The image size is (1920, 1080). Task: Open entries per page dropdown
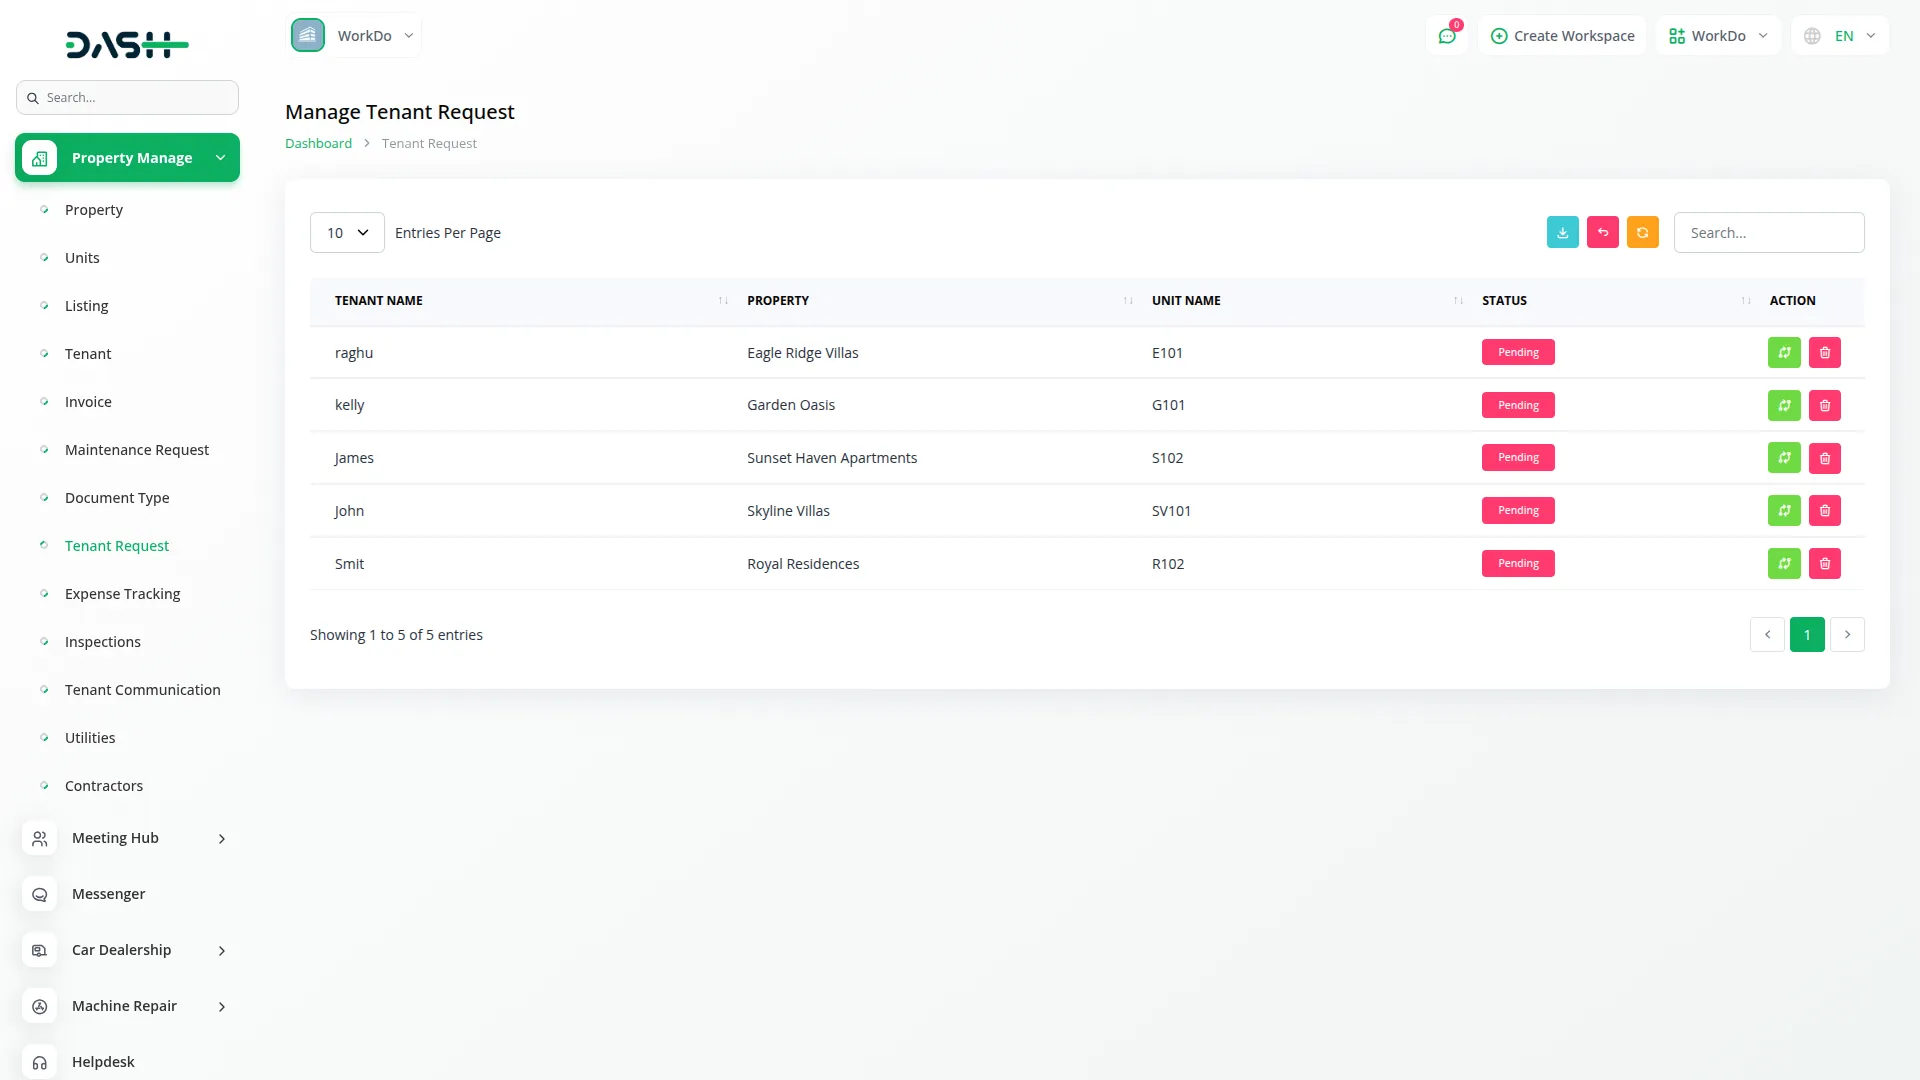(x=347, y=232)
